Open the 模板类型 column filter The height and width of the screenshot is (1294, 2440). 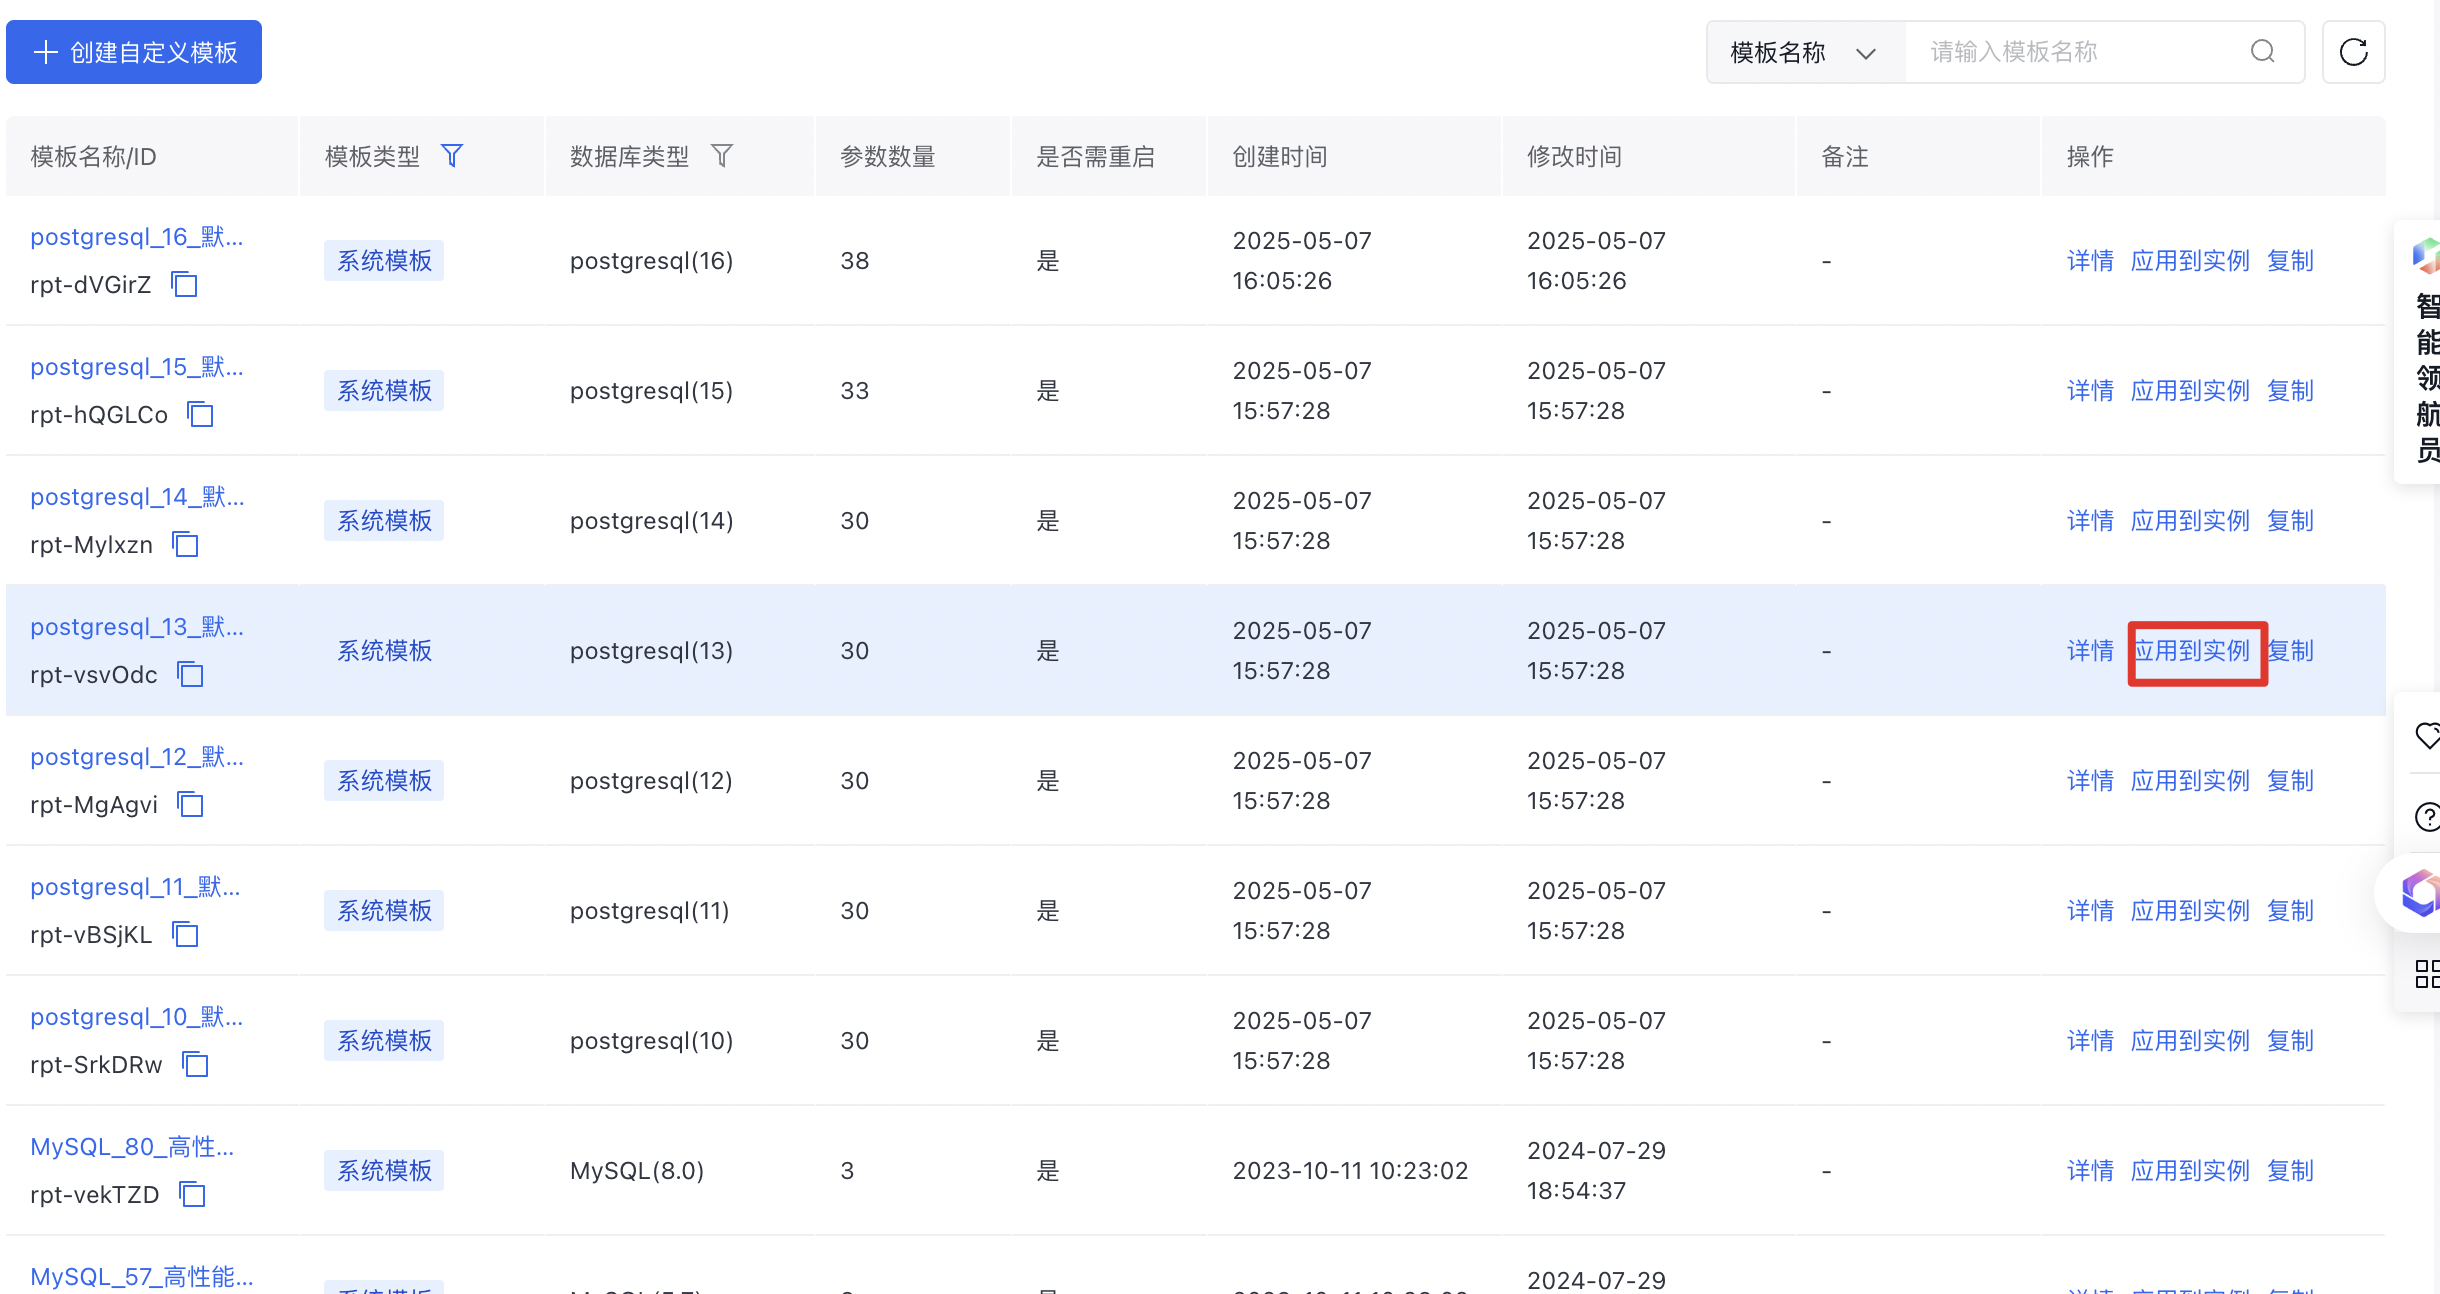click(452, 156)
